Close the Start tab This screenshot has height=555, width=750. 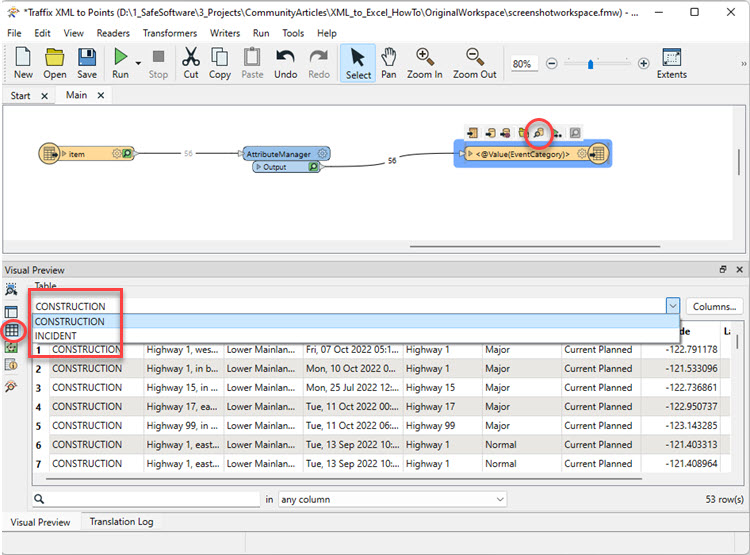44,96
